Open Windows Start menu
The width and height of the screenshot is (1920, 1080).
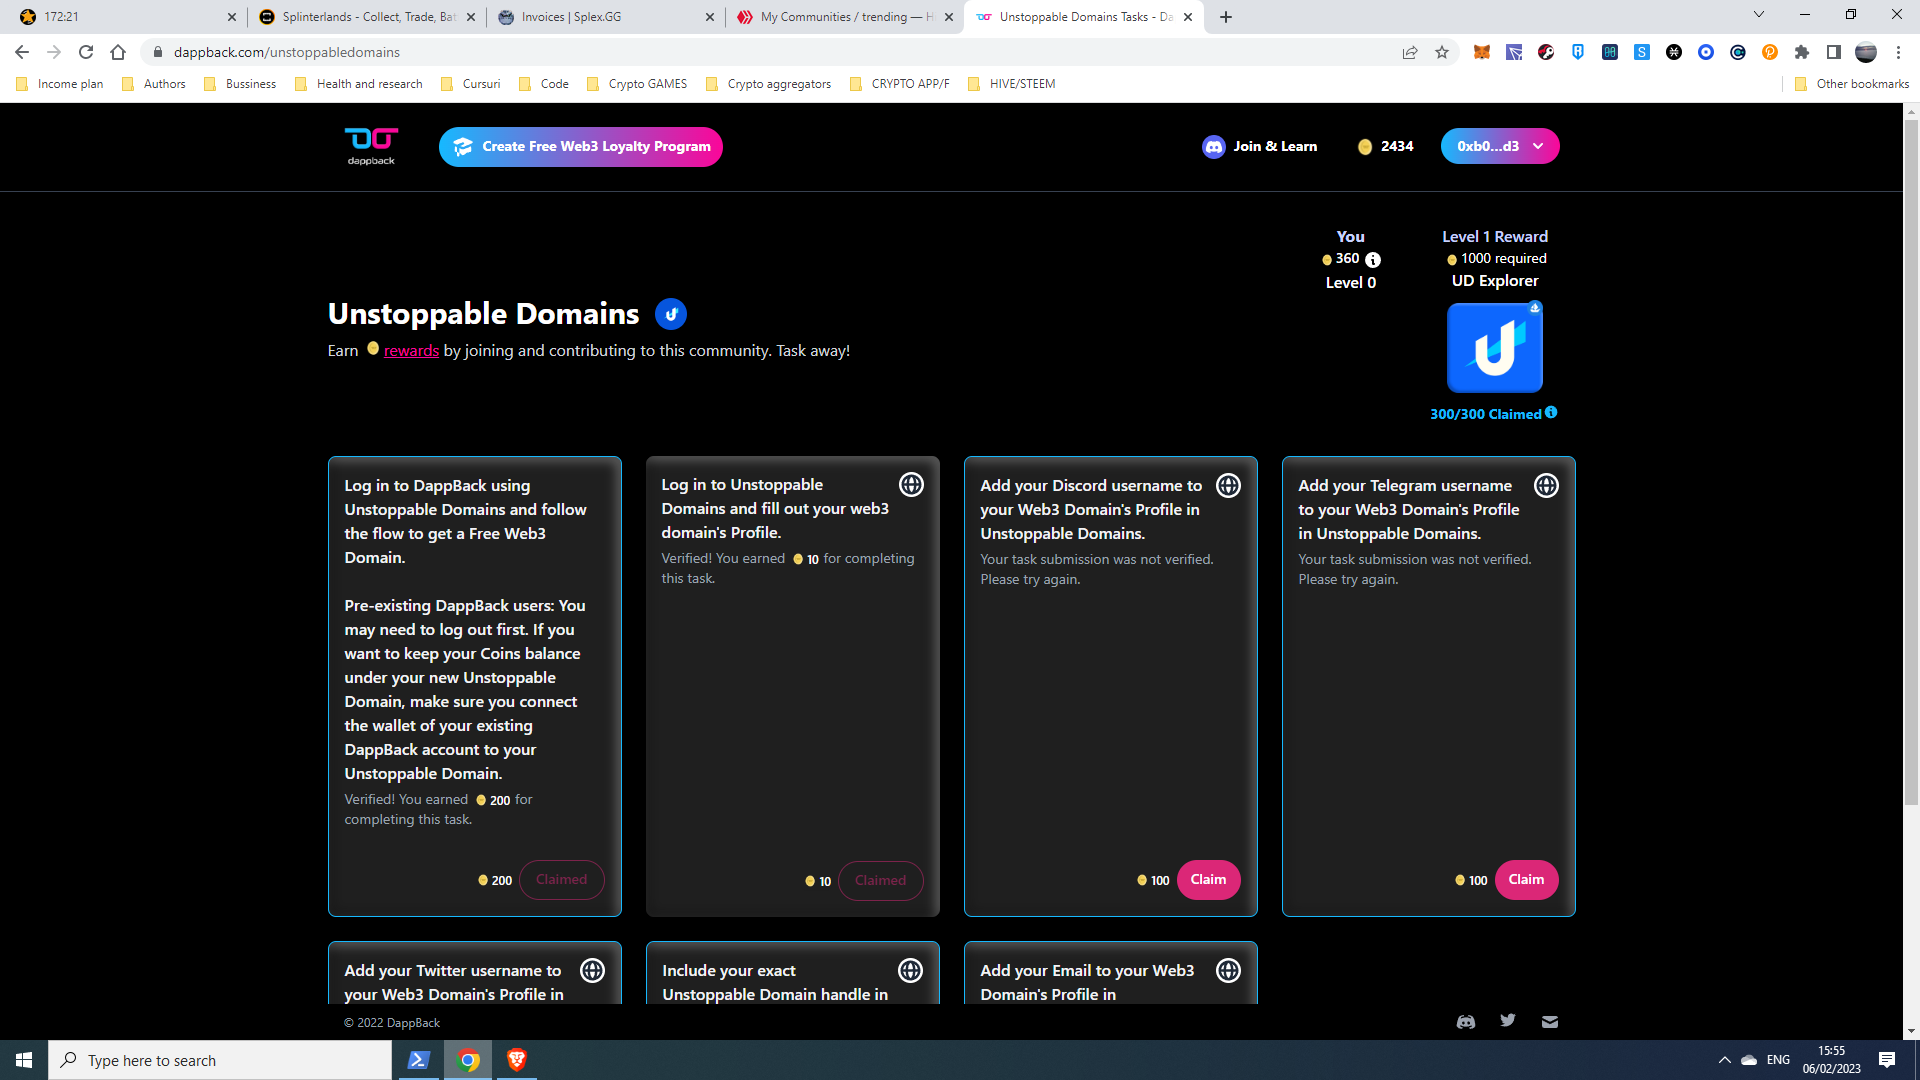tap(24, 1060)
